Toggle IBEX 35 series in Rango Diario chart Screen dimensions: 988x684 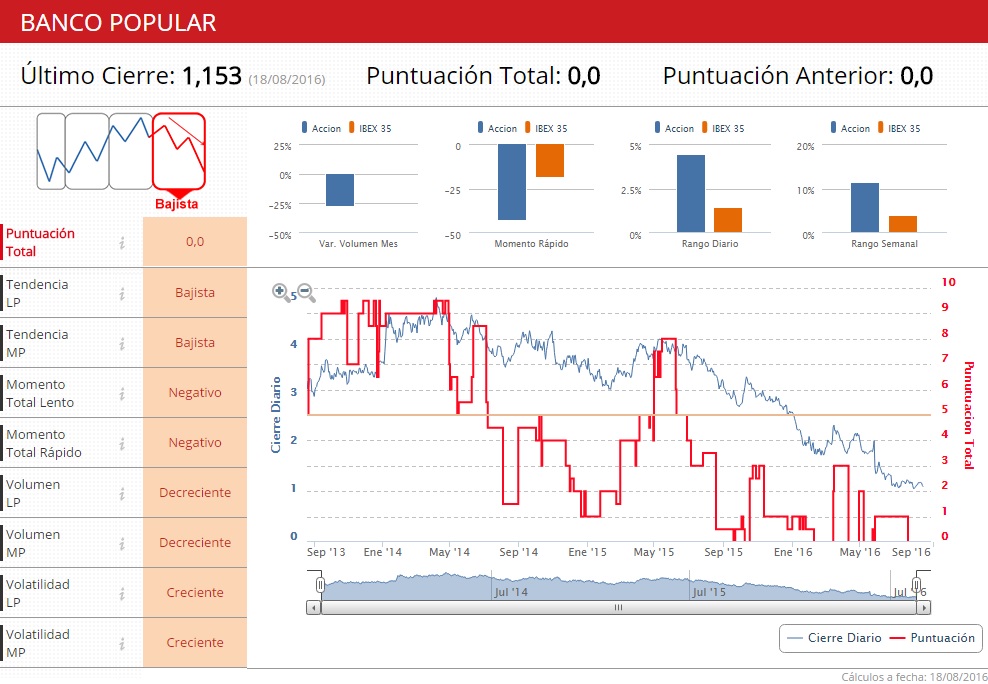723,128
